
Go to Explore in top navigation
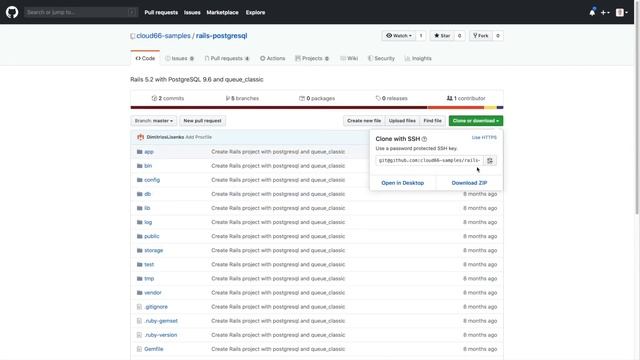point(256,13)
